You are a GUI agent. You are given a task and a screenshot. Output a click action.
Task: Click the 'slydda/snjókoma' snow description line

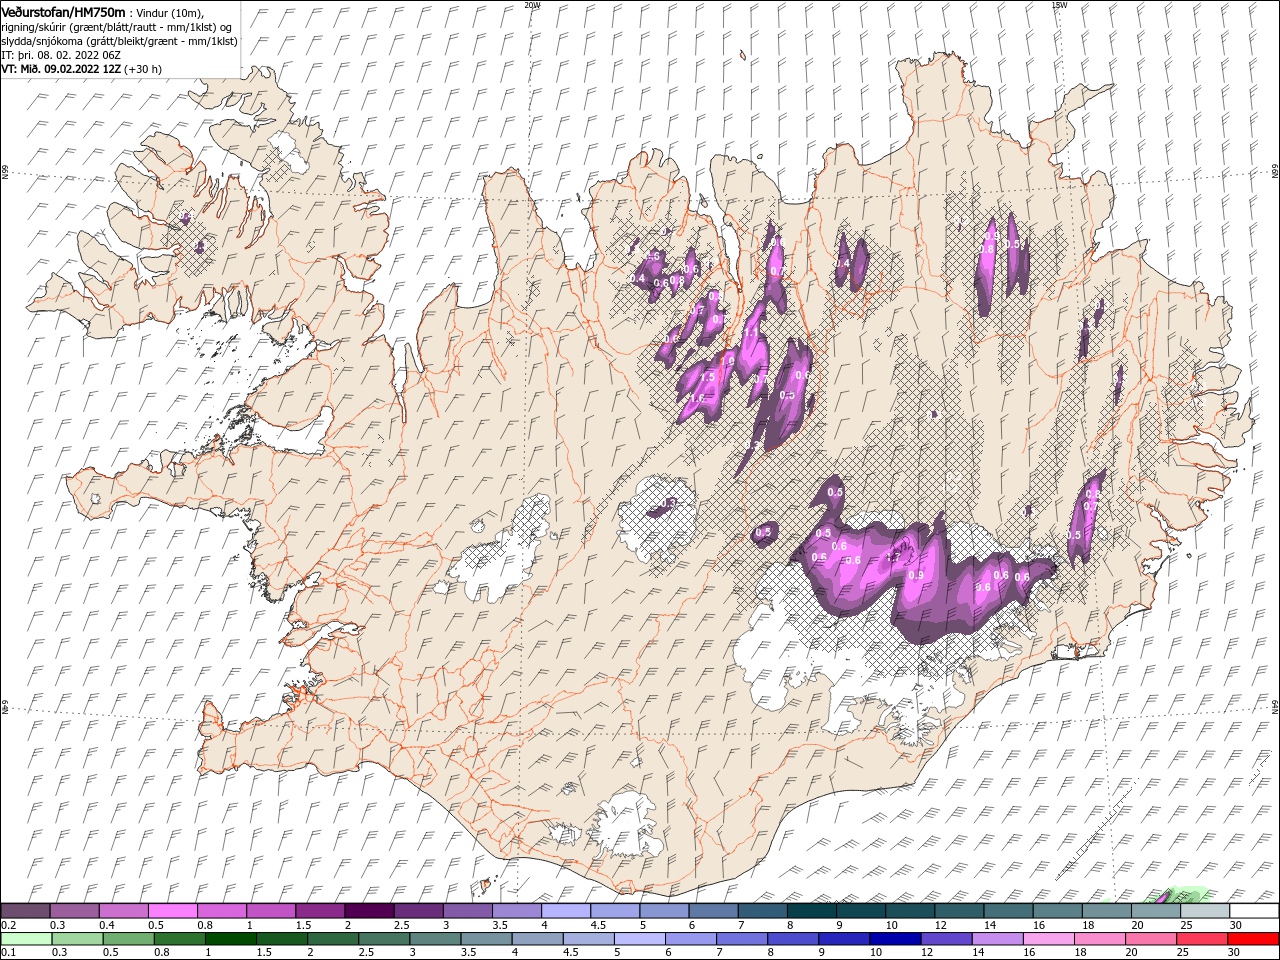[x=119, y=41]
